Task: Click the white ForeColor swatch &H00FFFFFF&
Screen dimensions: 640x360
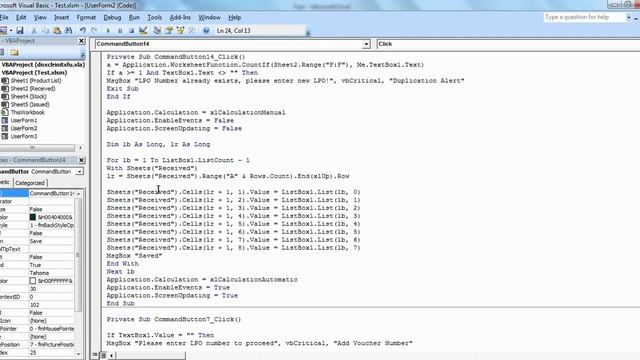Action: coord(33,281)
